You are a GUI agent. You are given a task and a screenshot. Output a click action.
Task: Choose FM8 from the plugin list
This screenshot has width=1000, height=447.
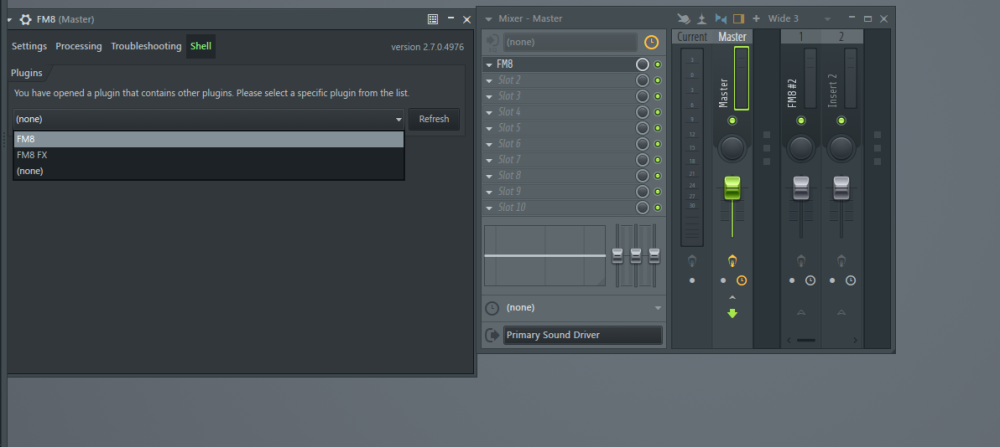(209, 139)
